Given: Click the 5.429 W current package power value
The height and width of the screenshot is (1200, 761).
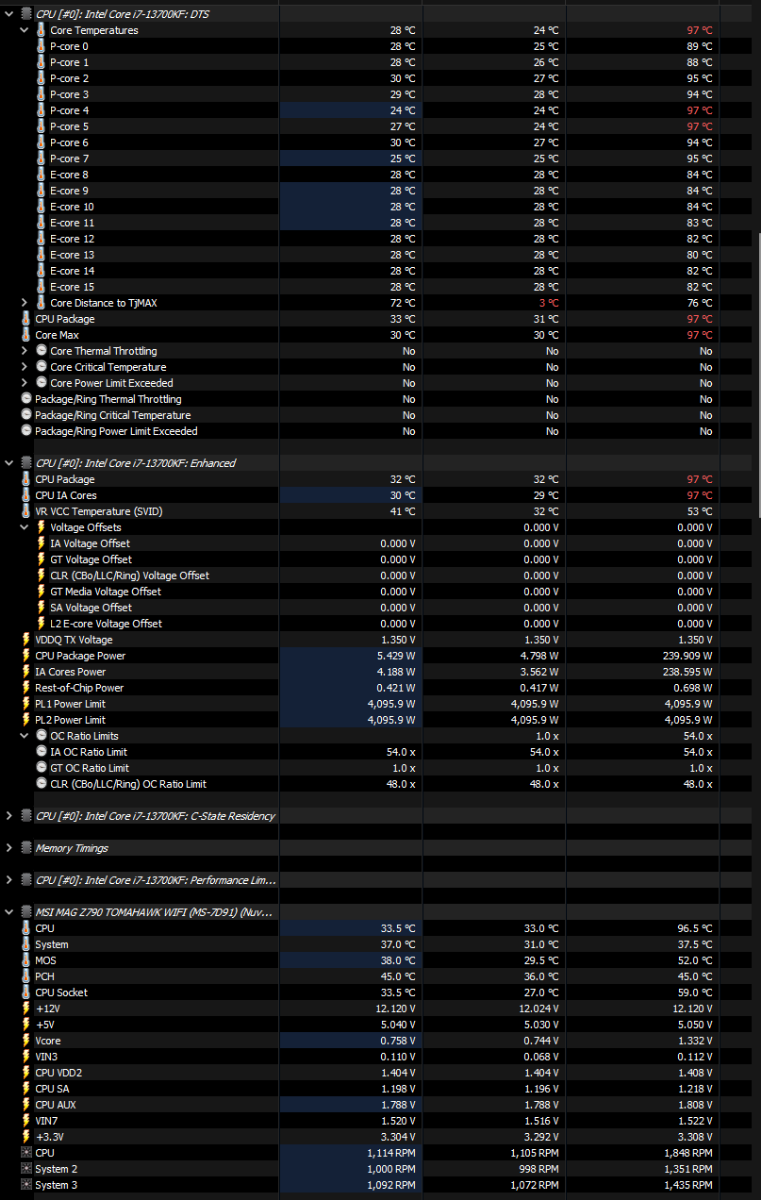Looking at the screenshot, I should [396, 655].
